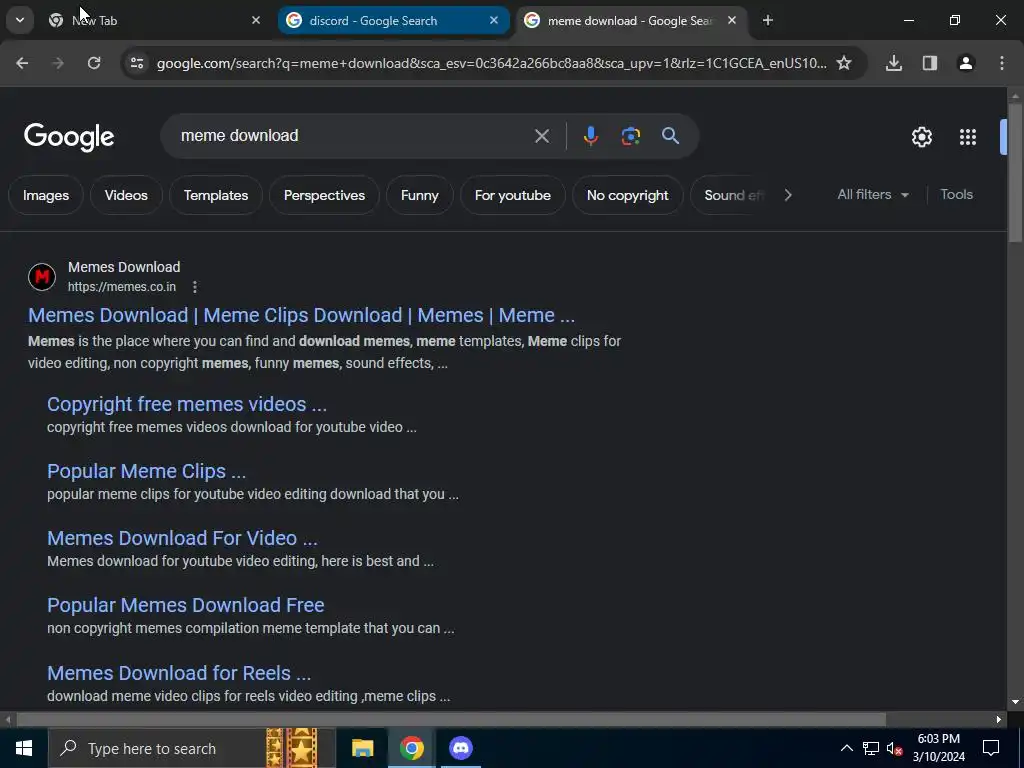Open a new tab with plus icon
This screenshot has width=1024, height=768.
pos(767,20)
